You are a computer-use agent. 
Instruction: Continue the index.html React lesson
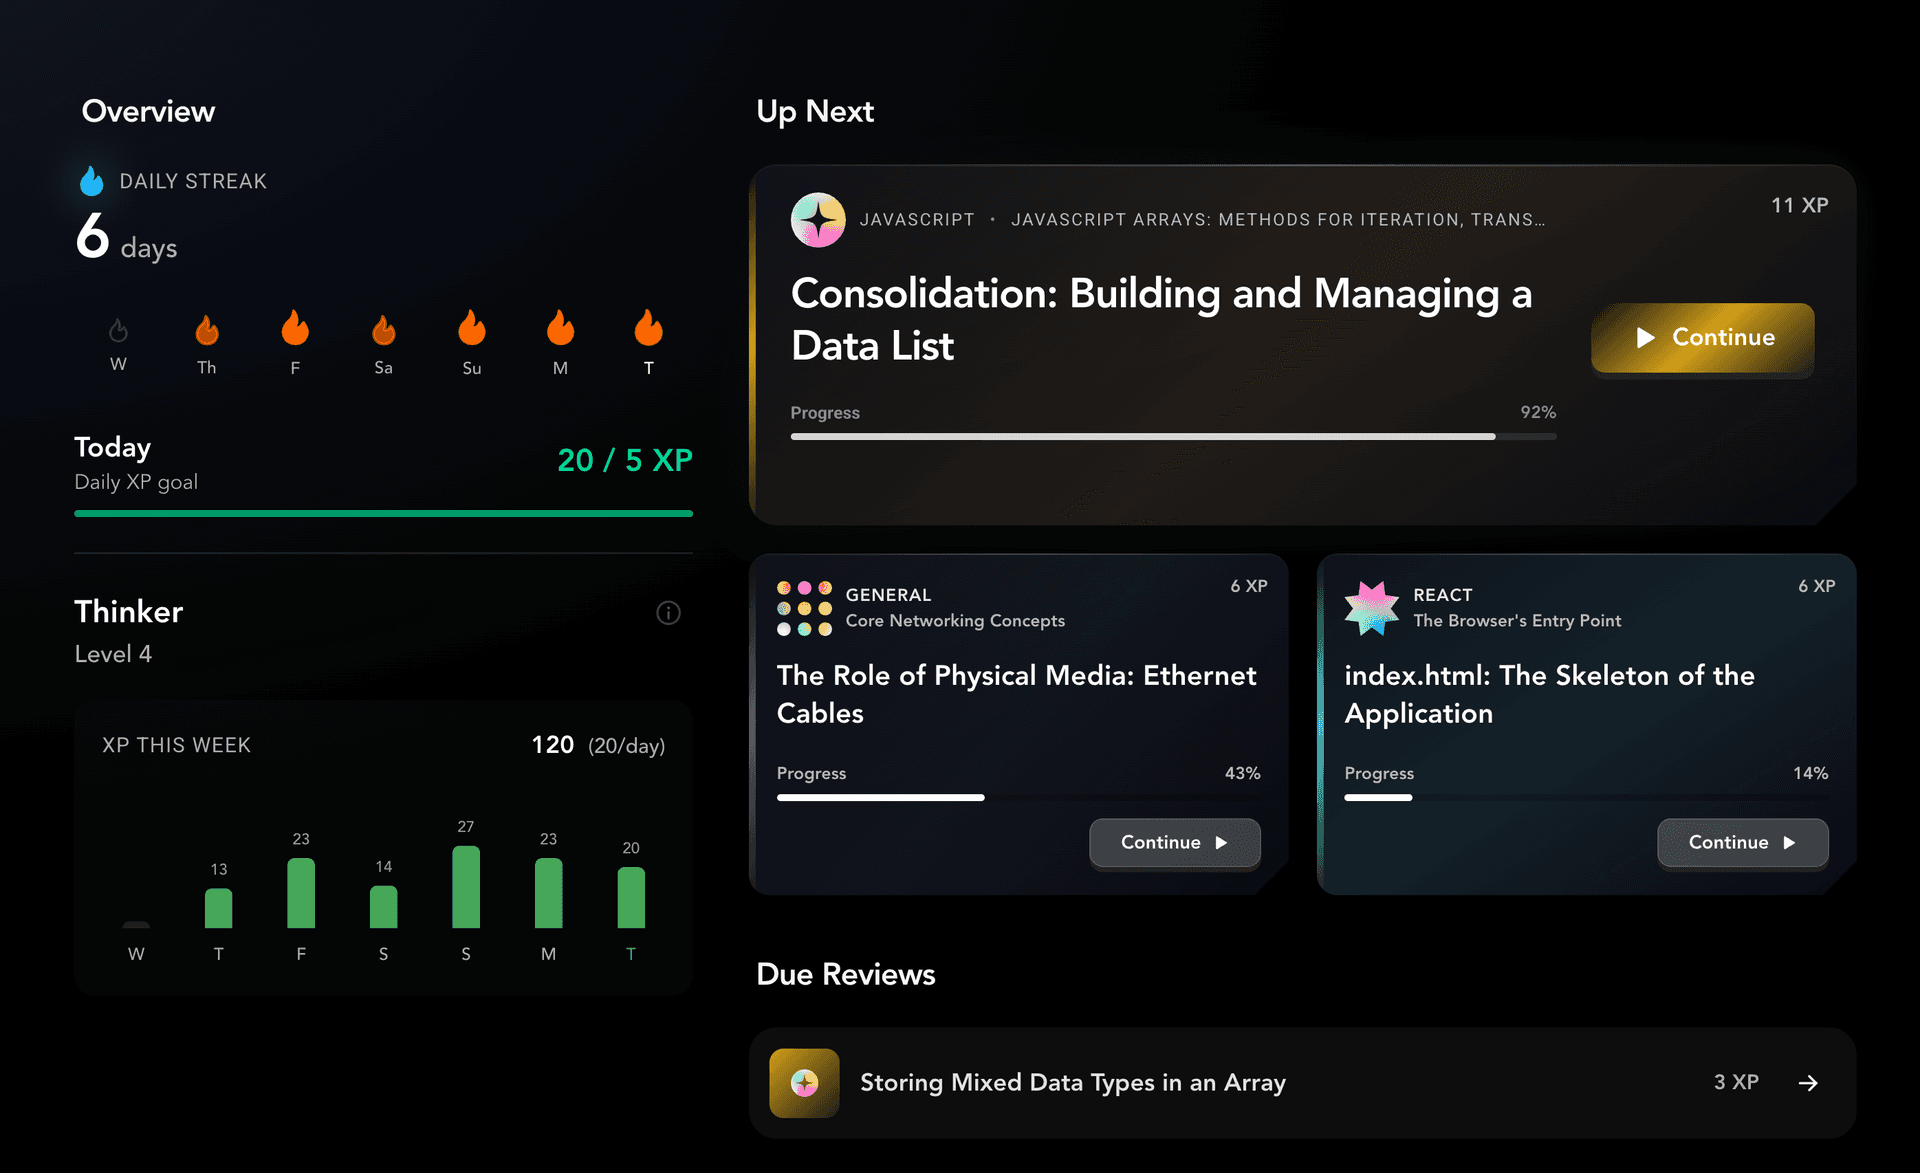(1742, 843)
